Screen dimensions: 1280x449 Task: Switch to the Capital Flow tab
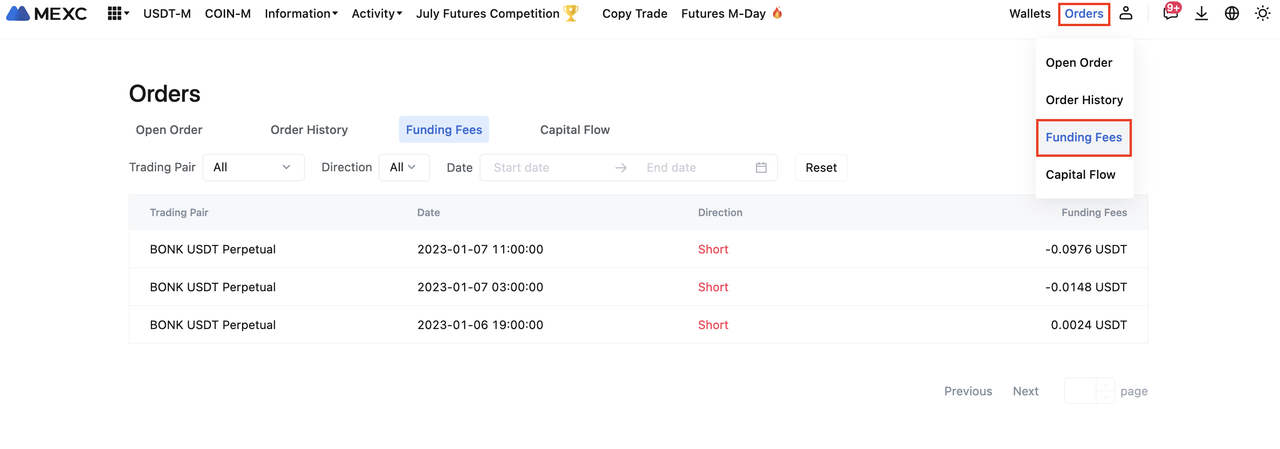coord(574,130)
